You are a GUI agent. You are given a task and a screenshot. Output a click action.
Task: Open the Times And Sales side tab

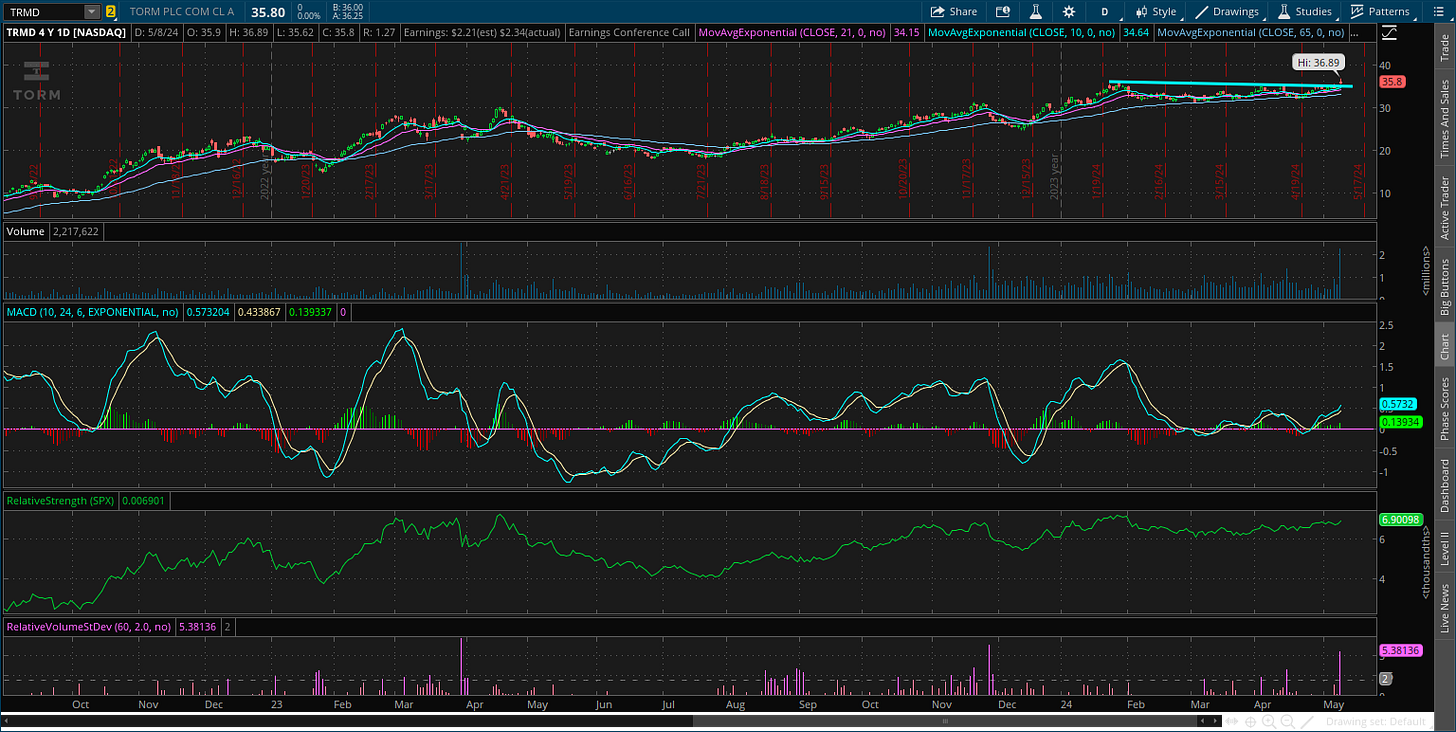(1444, 119)
